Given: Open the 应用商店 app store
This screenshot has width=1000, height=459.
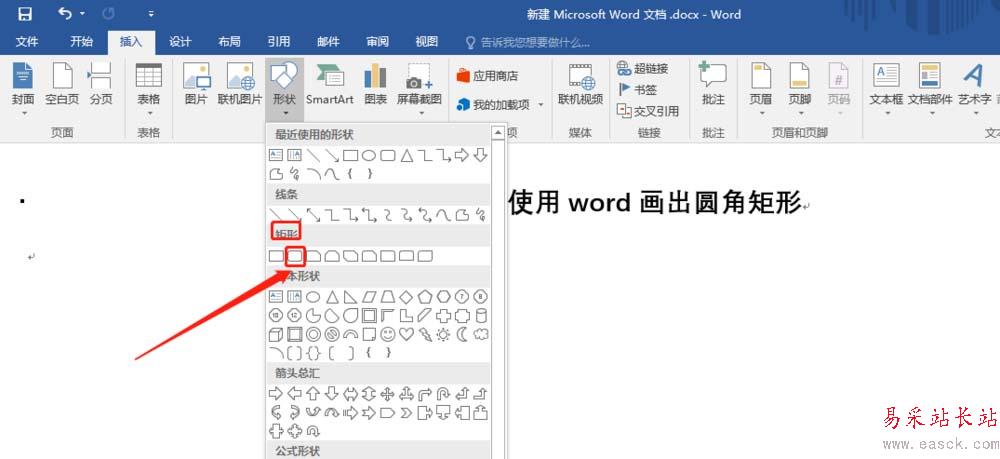Looking at the screenshot, I should (x=487, y=76).
